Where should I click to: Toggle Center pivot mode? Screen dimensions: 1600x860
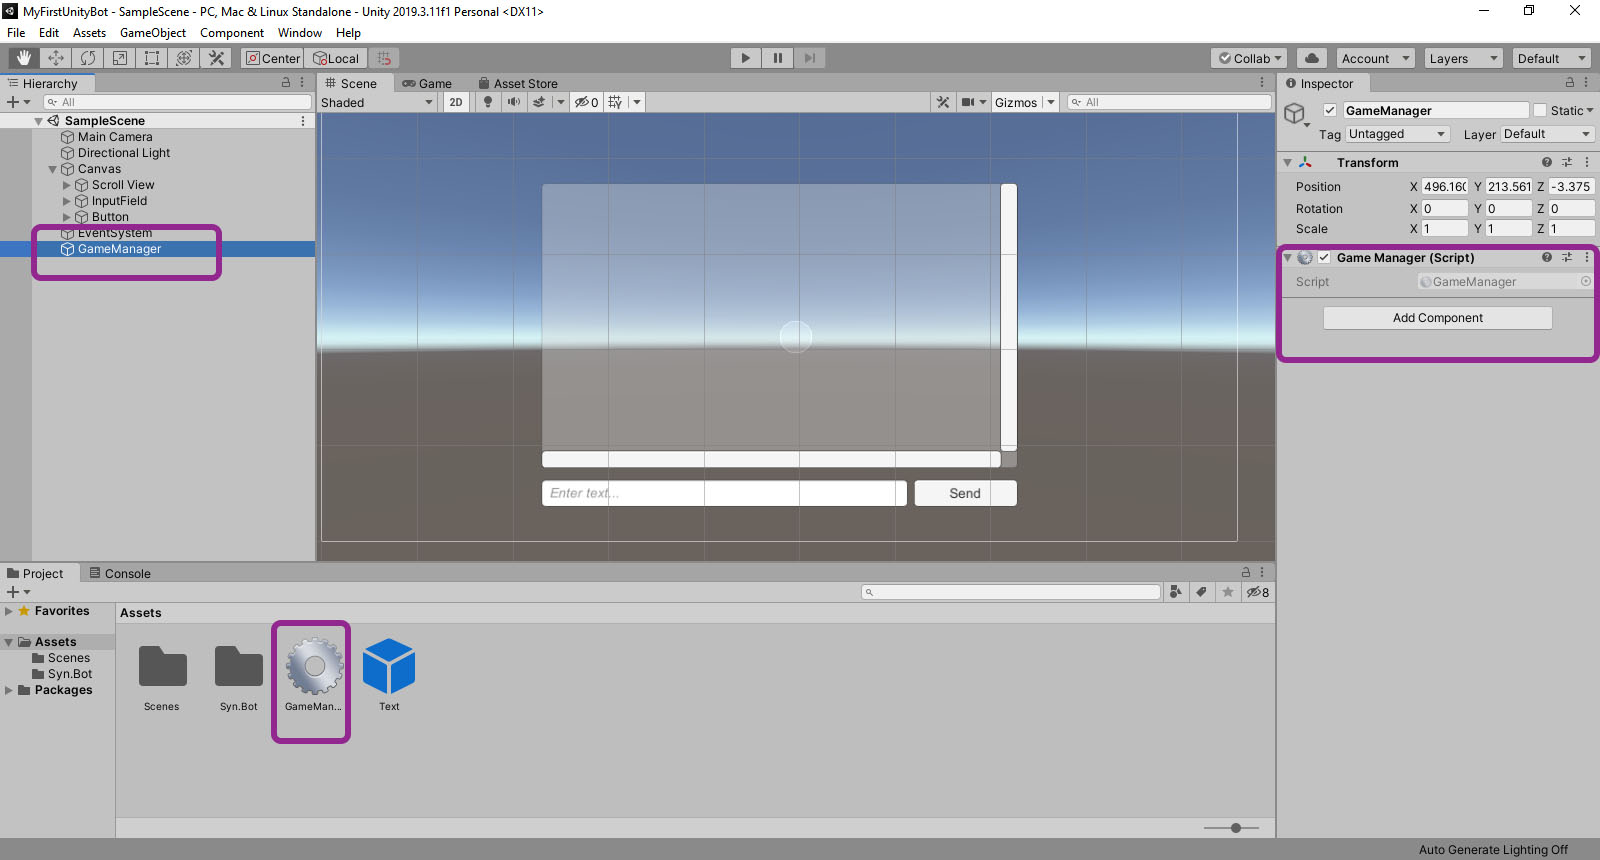[x=273, y=58]
